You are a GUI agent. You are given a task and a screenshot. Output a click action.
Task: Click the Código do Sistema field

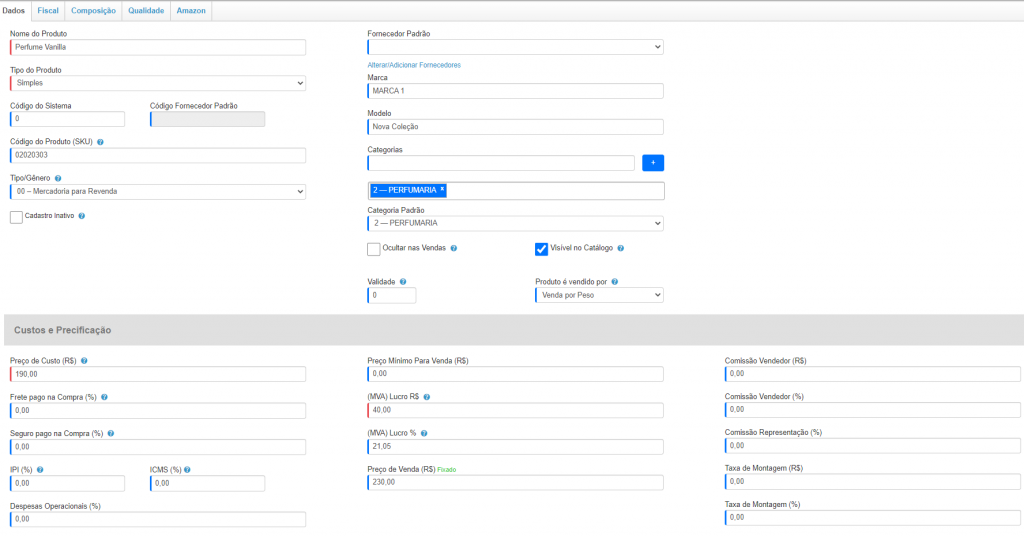[67, 119]
